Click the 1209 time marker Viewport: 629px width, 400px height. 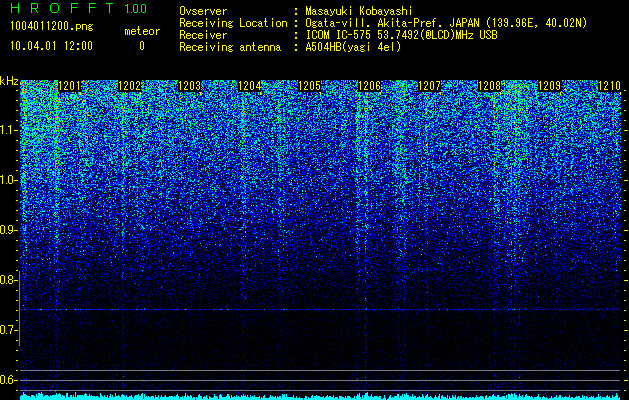click(x=549, y=86)
